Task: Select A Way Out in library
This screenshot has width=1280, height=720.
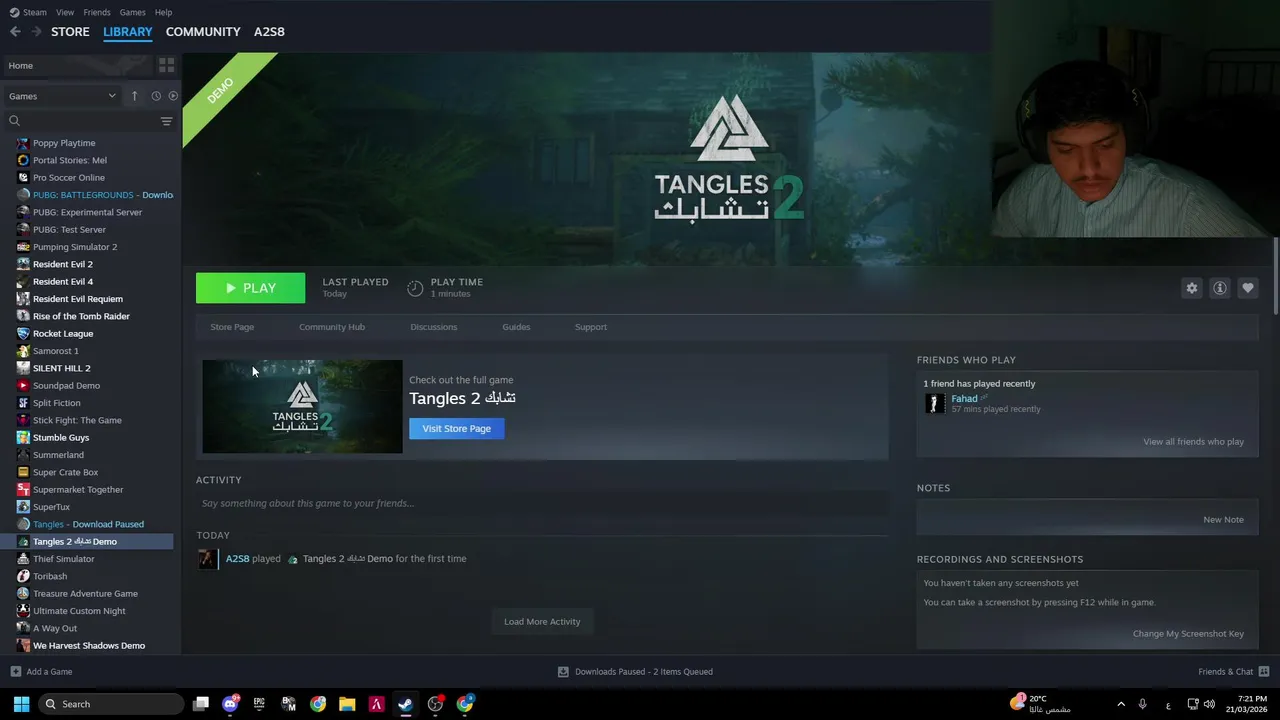Action: point(55,628)
